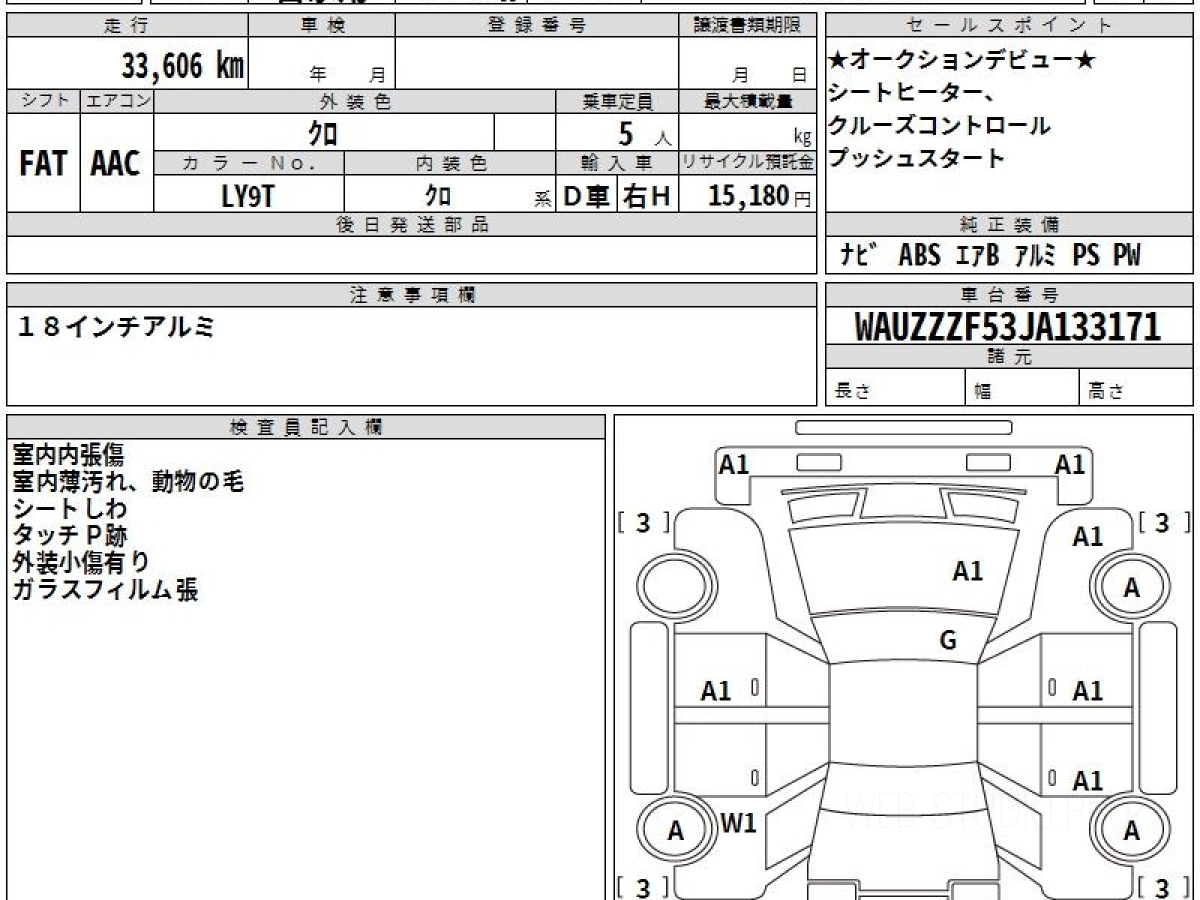Select the クルーズコントロール line

point(939,125)
